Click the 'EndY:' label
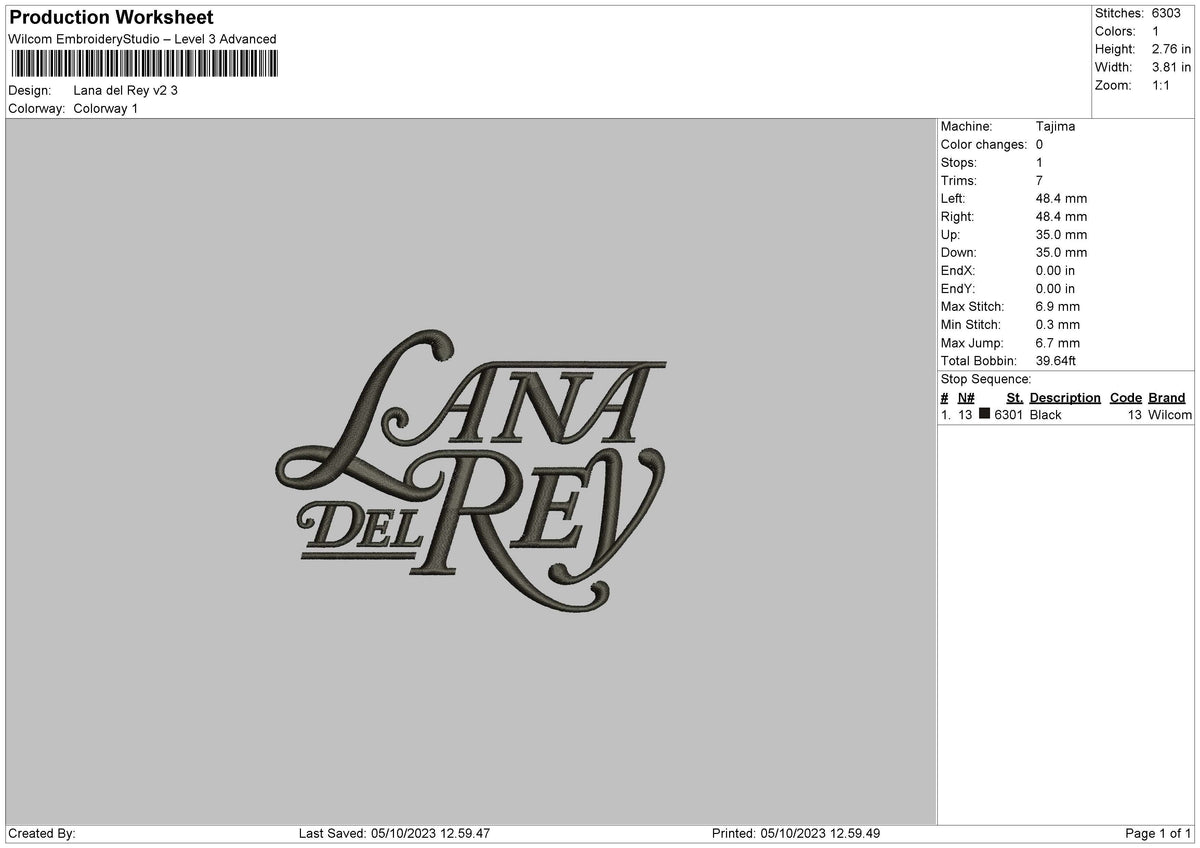This screenshot has width=1200, height=848. [x=957, y=288]
